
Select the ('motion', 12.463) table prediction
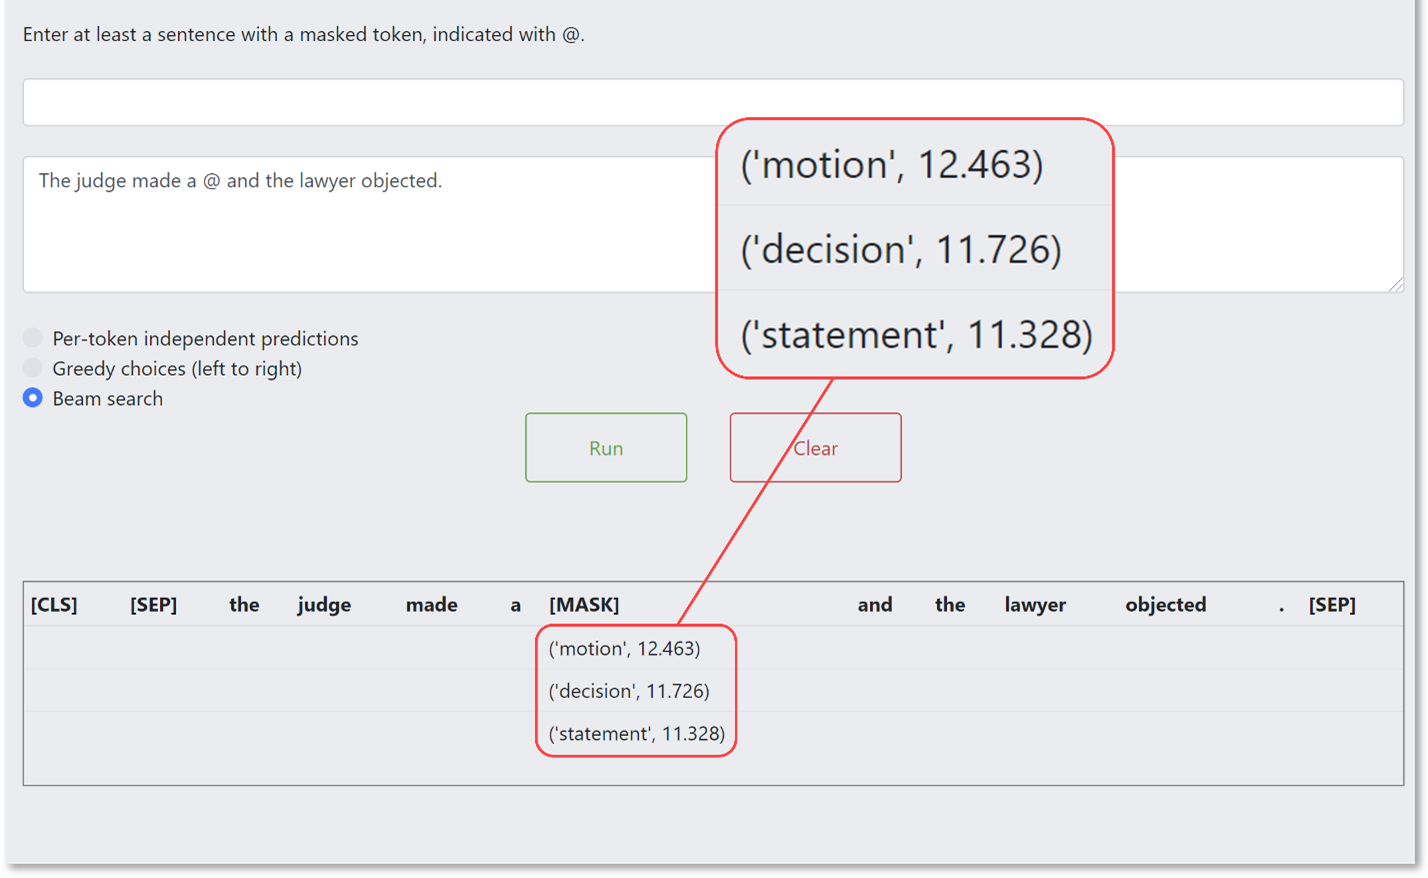pyautogui.click(x=624, y=648)
